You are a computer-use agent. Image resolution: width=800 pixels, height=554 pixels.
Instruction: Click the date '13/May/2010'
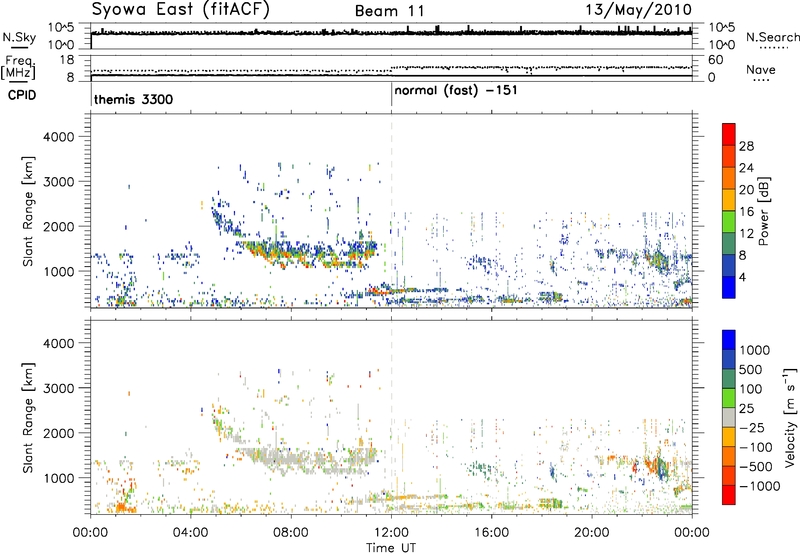click(x=638, y=9)
